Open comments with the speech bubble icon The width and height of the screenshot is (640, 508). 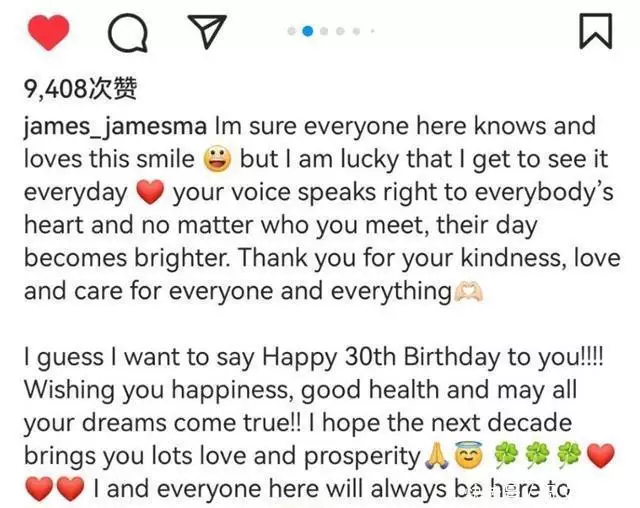[128, 32]
